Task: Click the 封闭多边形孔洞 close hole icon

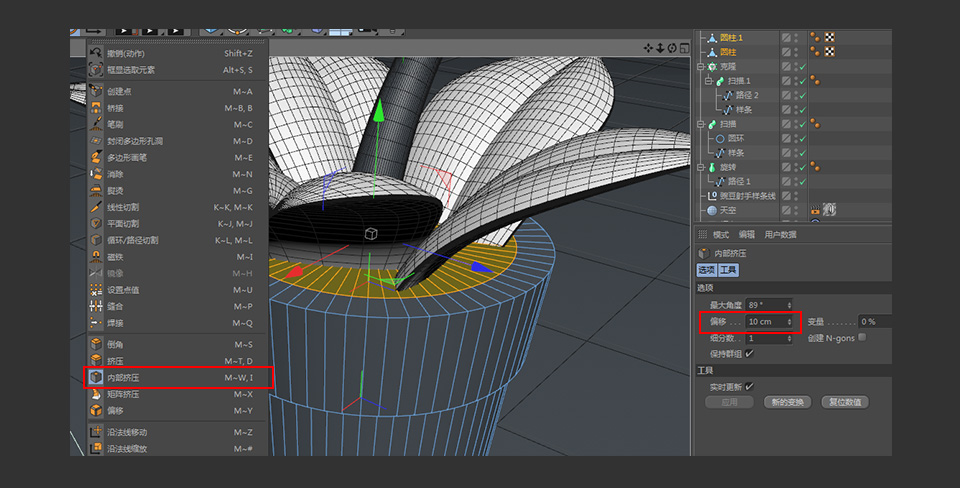Action: point(96,141)
